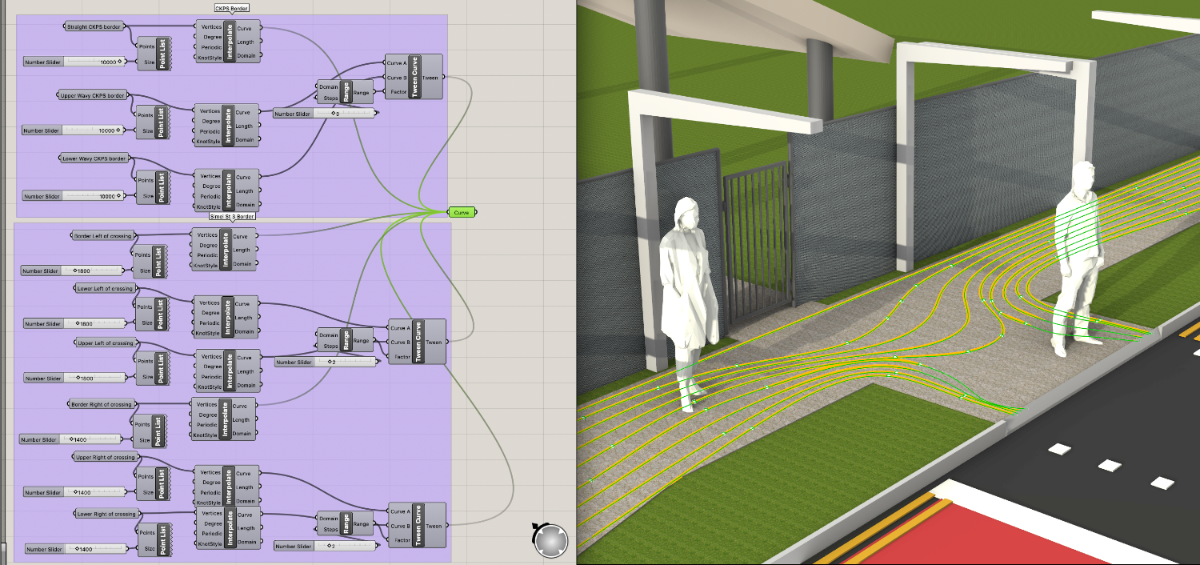Select the green Curve parameter node
The image size is (1200, 565).
(461, 212)
